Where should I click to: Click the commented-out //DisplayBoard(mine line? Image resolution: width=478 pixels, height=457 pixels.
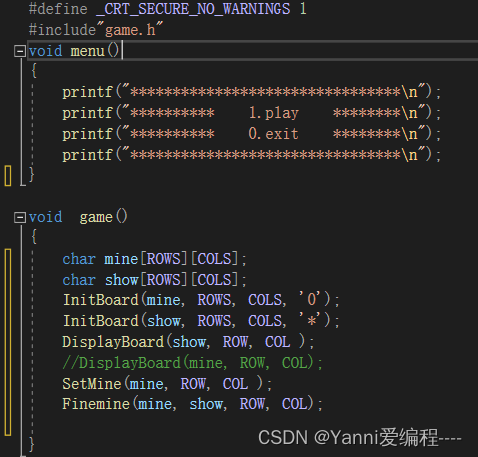pos(193,363)
